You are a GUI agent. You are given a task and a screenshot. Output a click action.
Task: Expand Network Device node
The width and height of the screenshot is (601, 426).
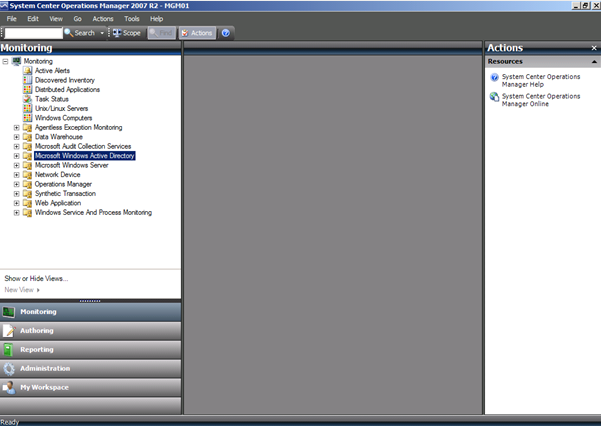pyautogui.click(x=16, y=175)
